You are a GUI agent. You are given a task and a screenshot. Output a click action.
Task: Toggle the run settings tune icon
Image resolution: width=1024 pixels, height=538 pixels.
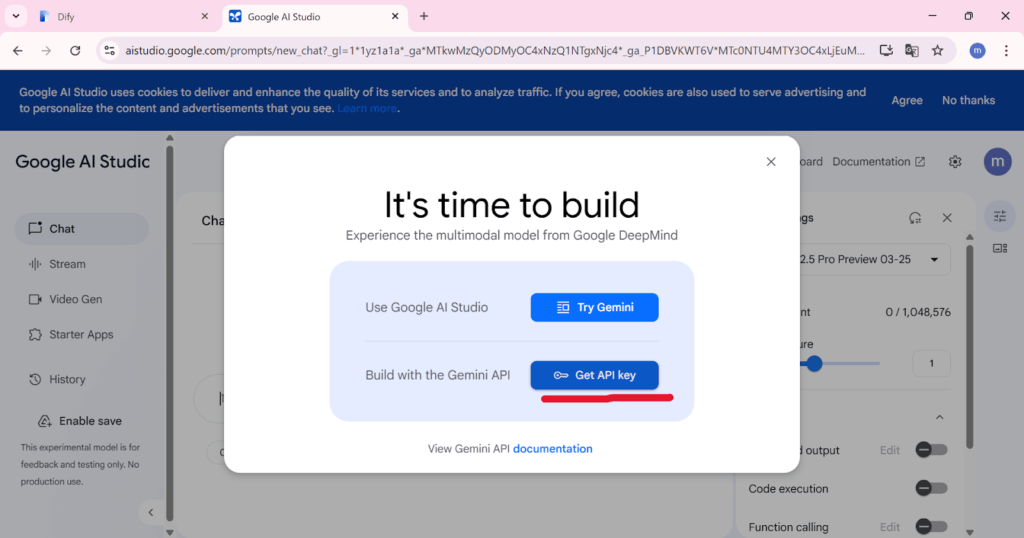tap(1000, 216)
